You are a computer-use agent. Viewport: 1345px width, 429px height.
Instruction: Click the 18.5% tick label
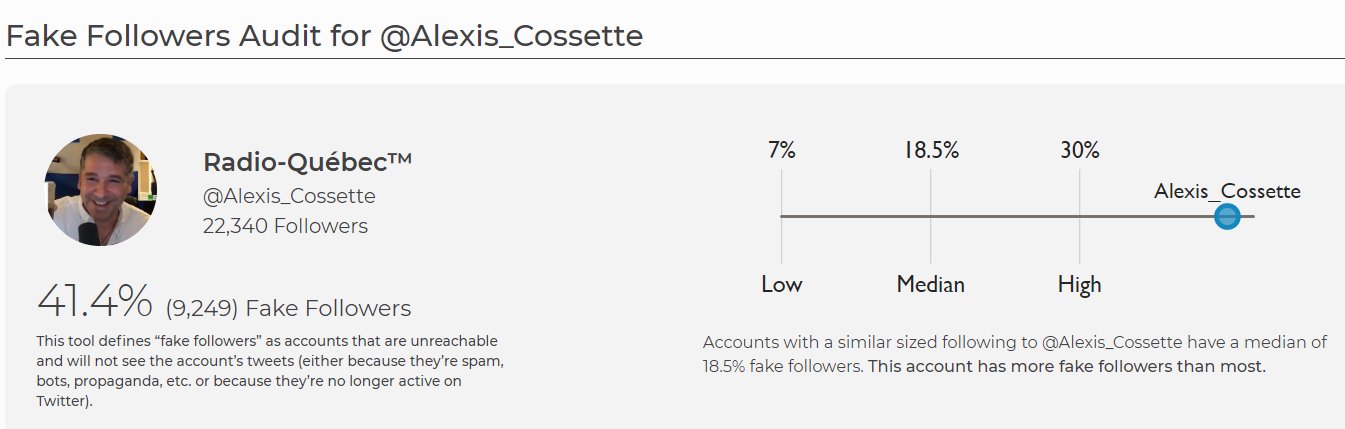pyautogui.click(x=931, y=150)
